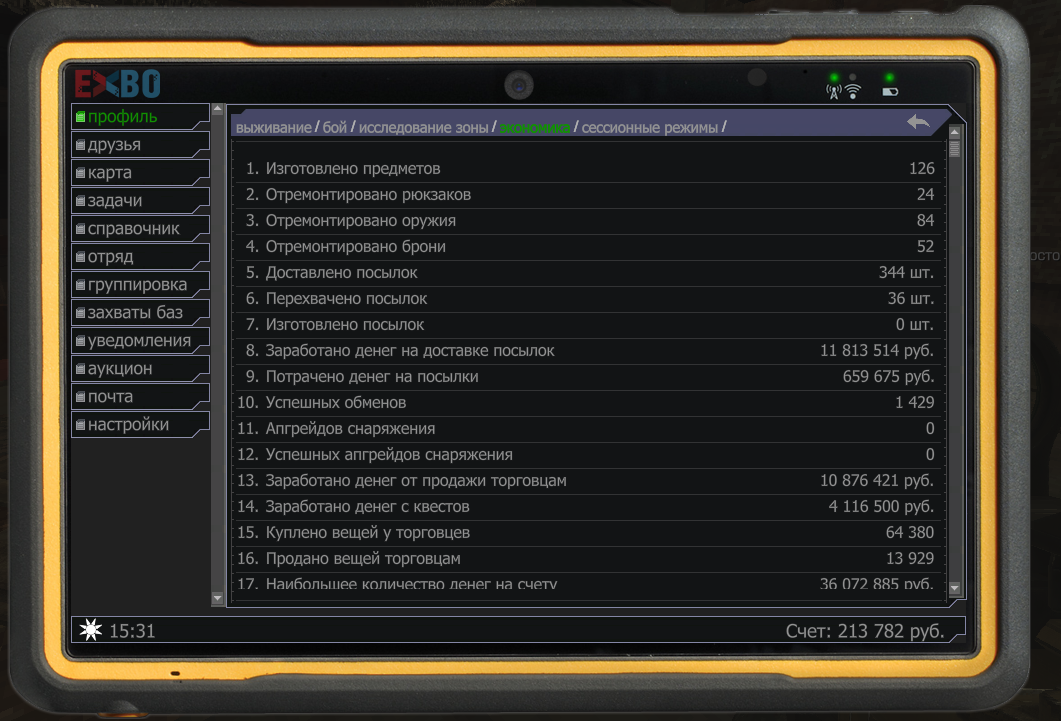Click the value 11 813 514 руб.
Image resolution: width=1061 pixels, height=721 pixels.
coord(877,350)
